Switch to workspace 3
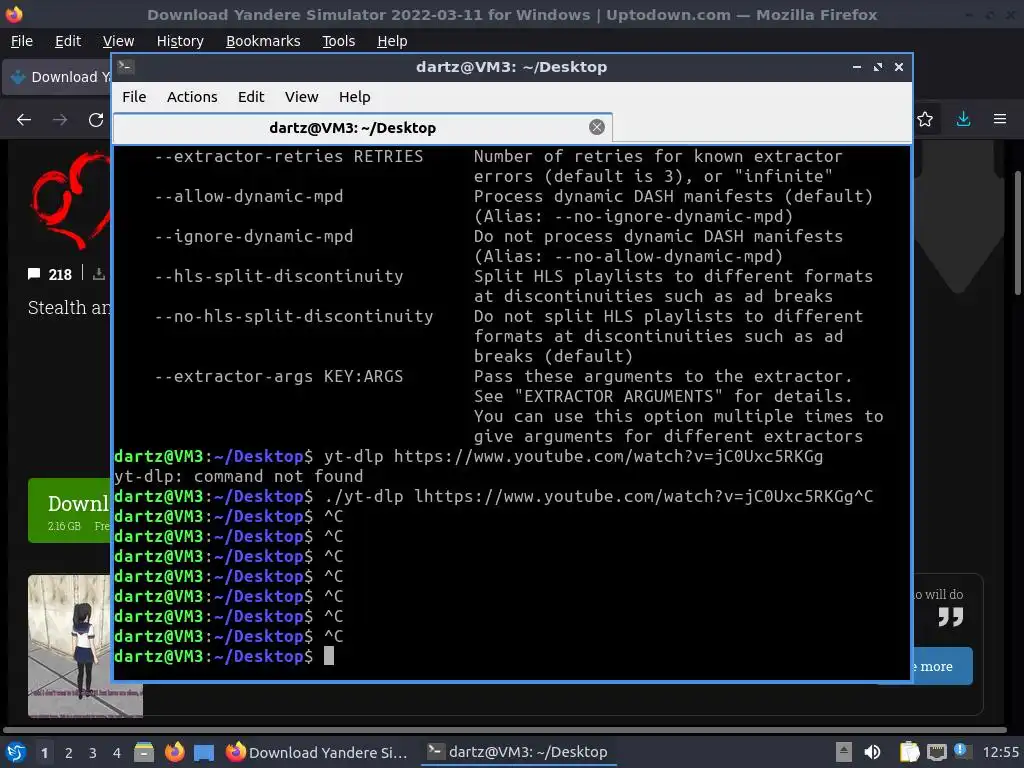This screenshot has height=768, width=1024. [x=93, y=753]
